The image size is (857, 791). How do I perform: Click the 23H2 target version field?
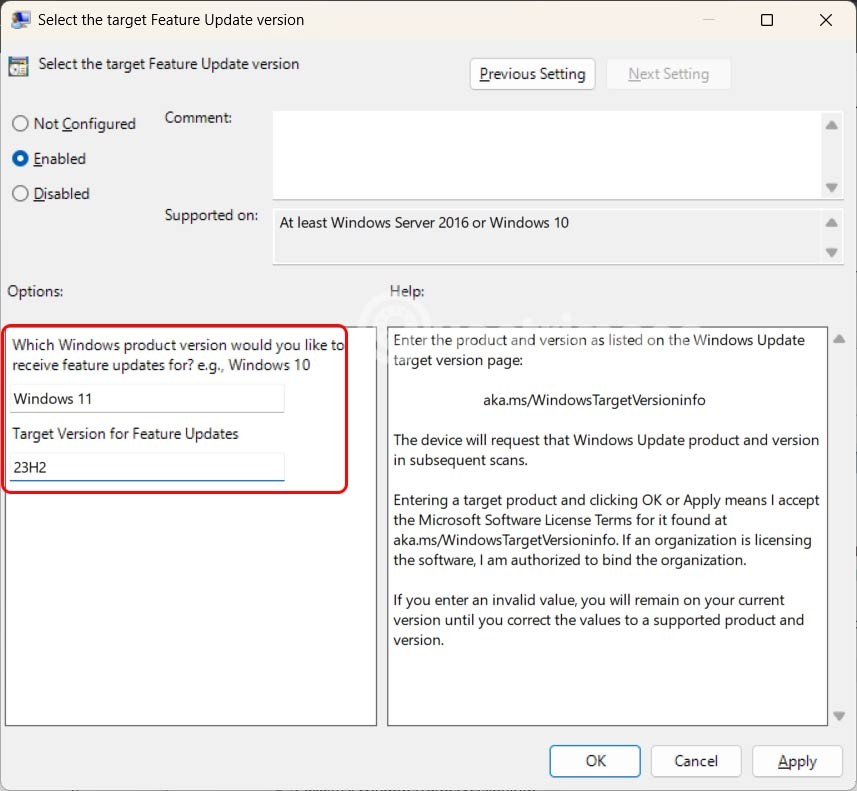click(147, 467)
